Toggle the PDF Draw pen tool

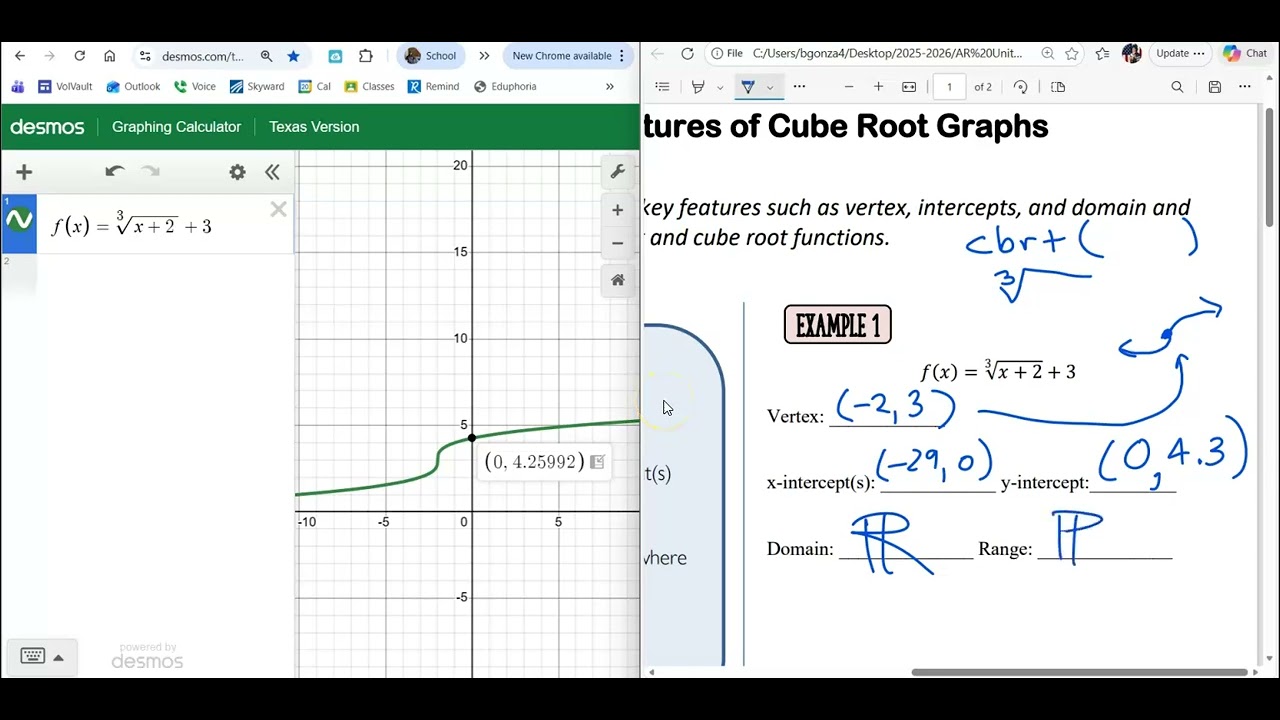click(747, 87)
